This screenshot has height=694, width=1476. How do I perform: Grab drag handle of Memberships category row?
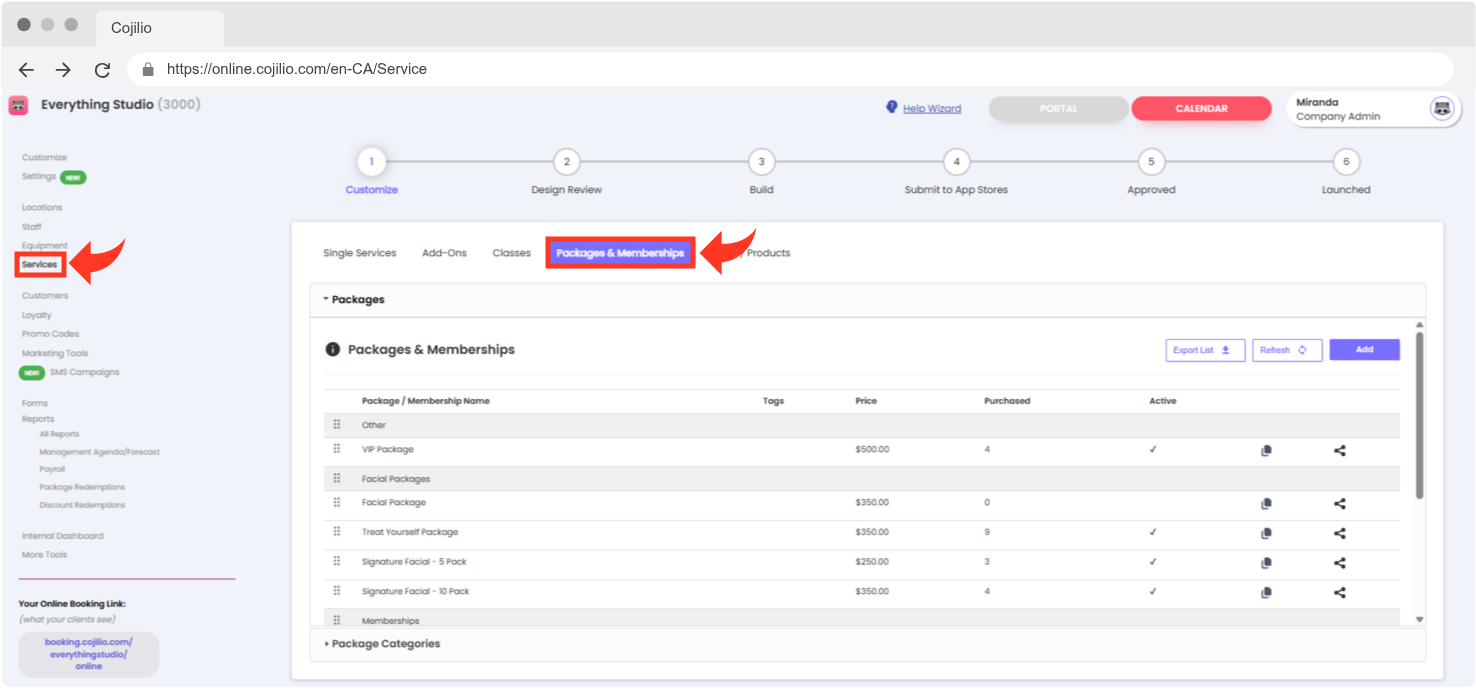(337, 620)
